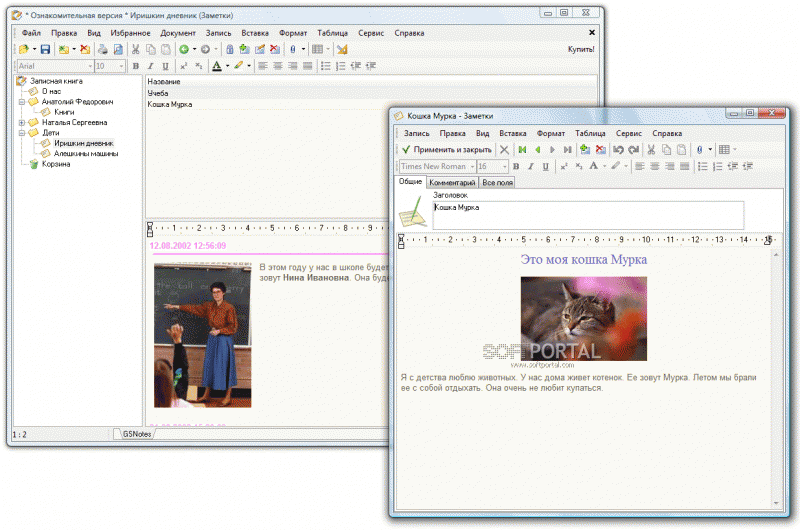Click Применить и закрыть button
Viewport: 800px width, 530px height.
446,149
